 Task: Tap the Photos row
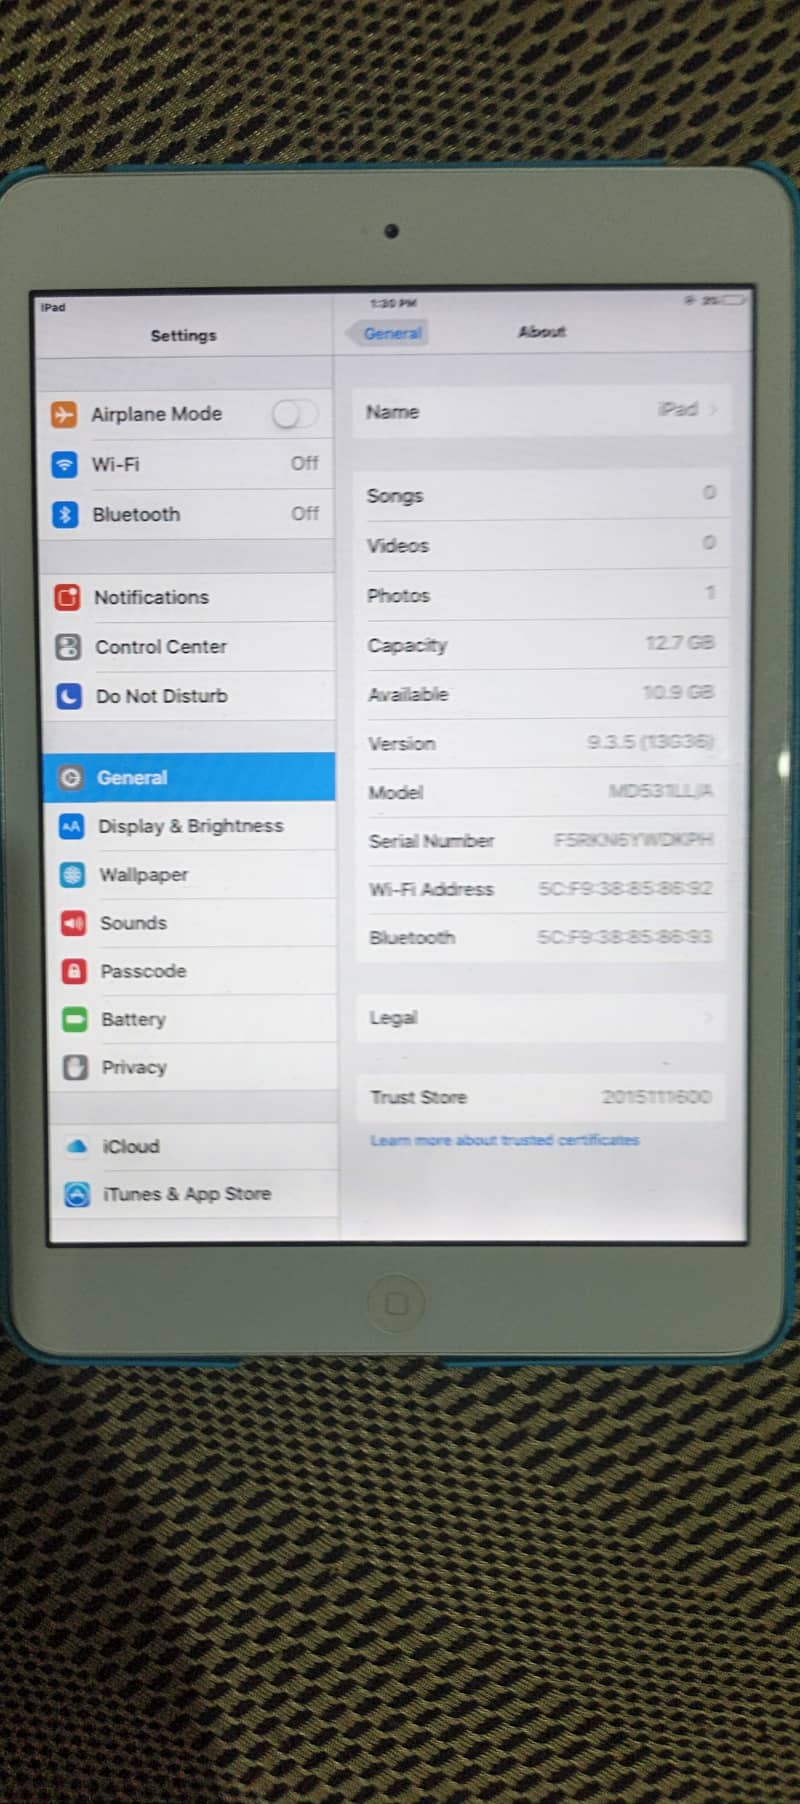click(541, 595)
